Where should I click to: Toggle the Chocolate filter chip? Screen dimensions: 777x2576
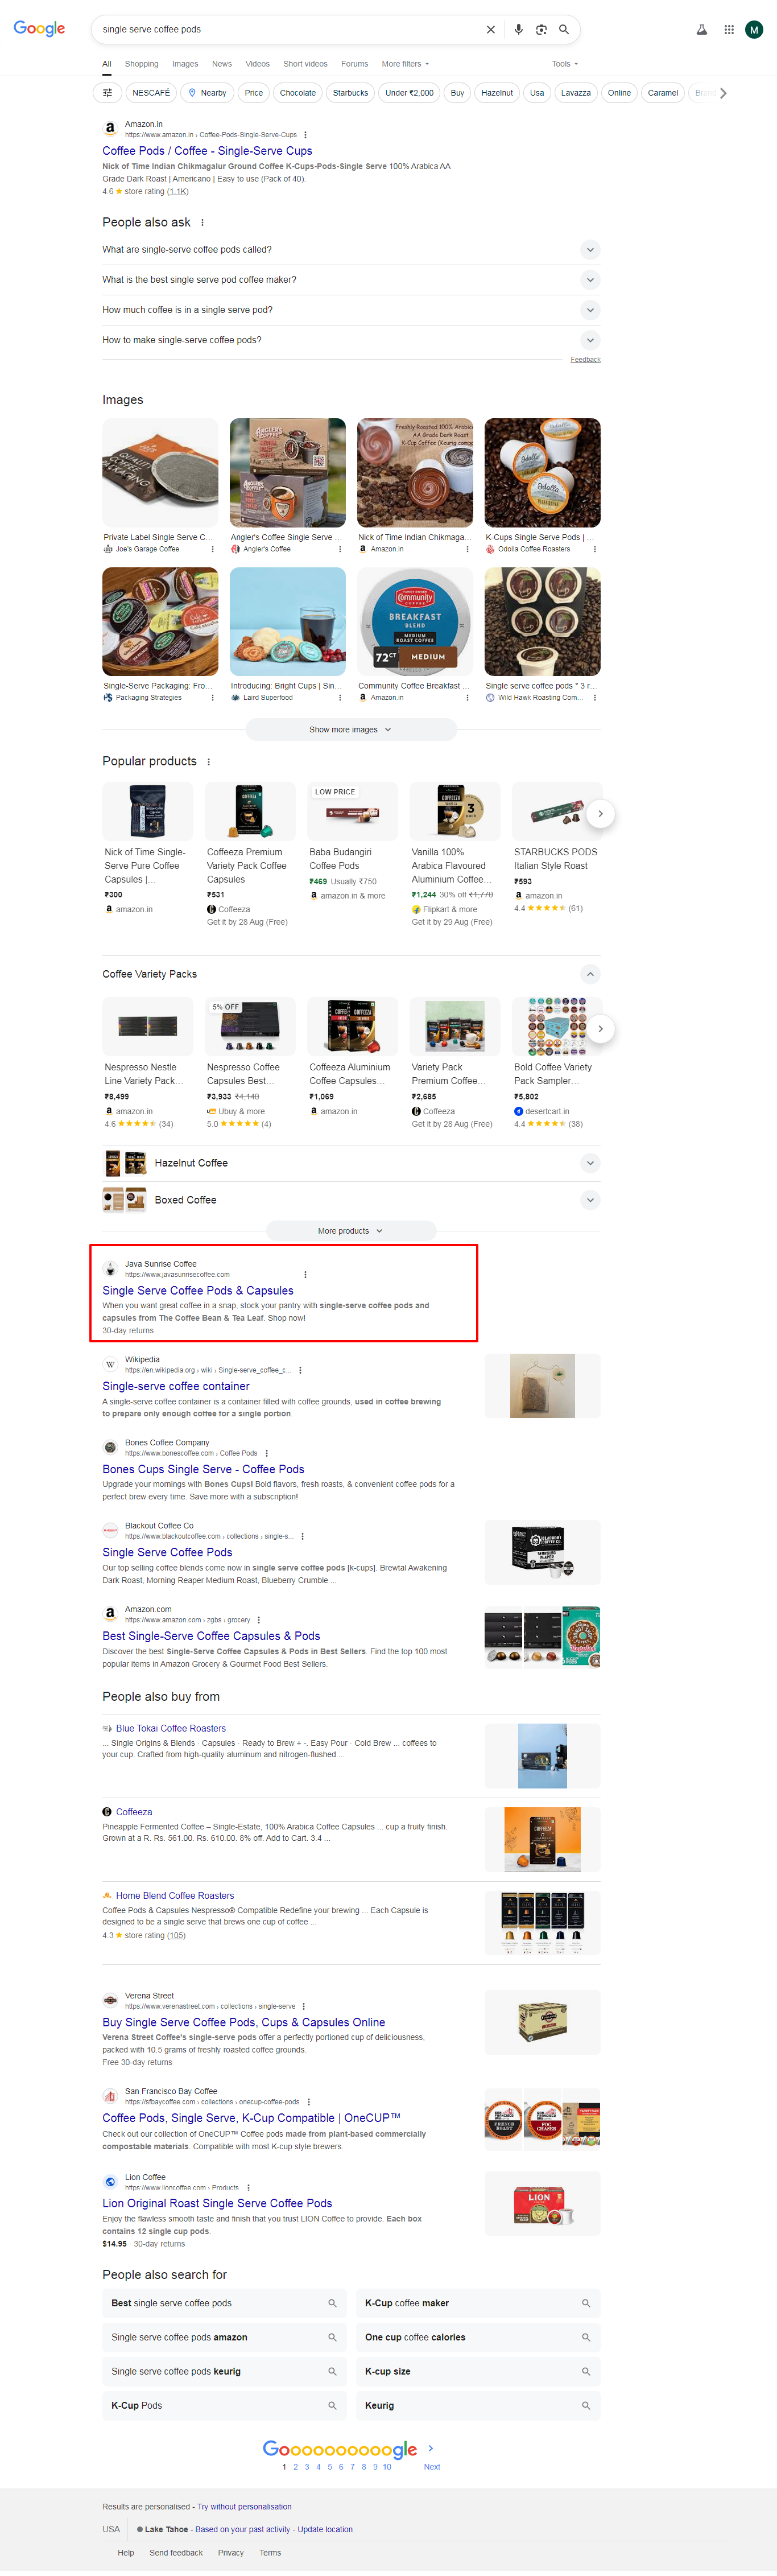click(x=298, y=93)
